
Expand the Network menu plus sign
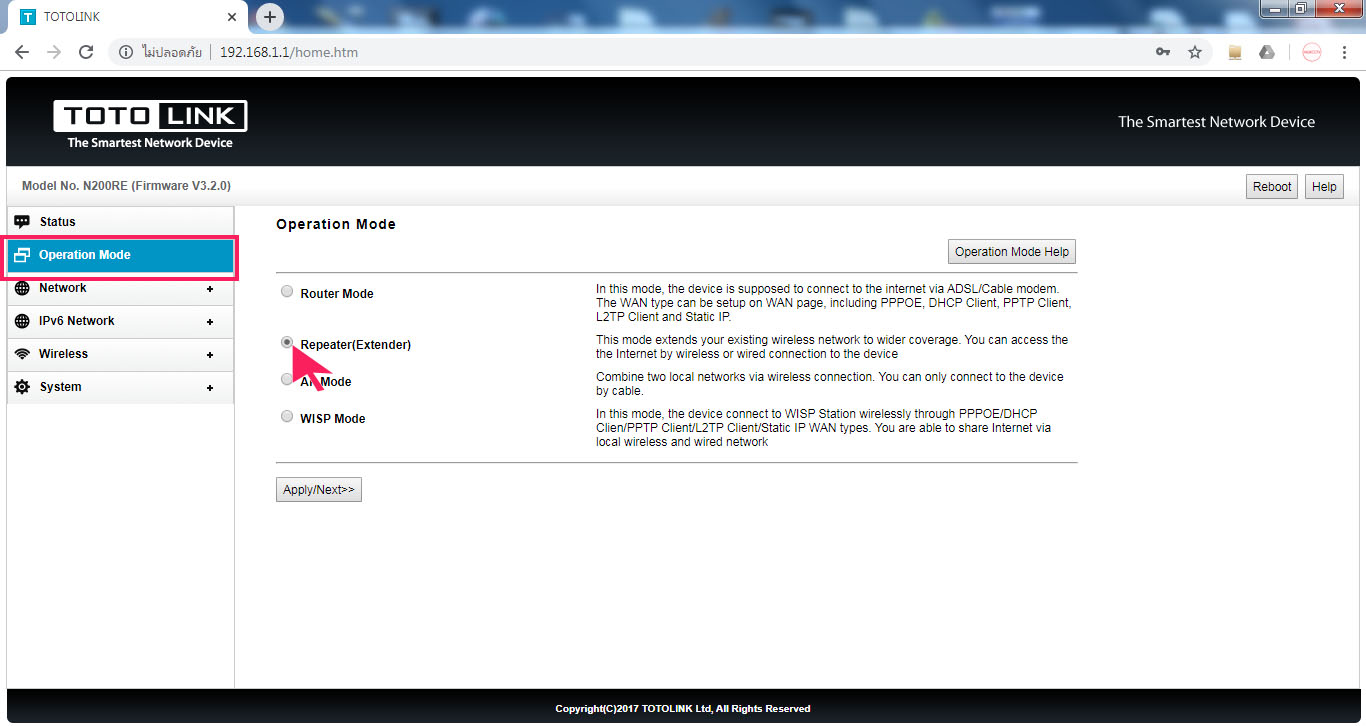(x=210, y=289)
